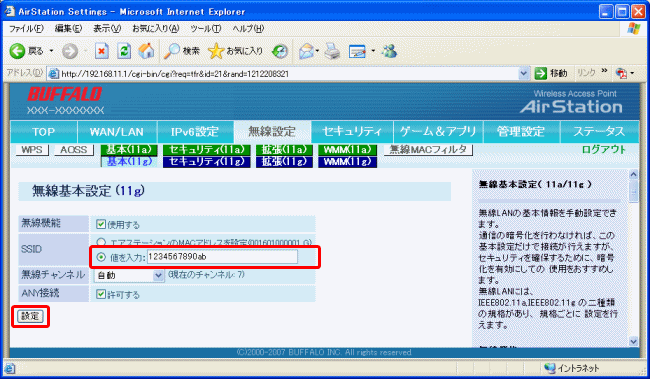
Task: Click the Intranet zone globe icon
Action: (x=550, y=368)
